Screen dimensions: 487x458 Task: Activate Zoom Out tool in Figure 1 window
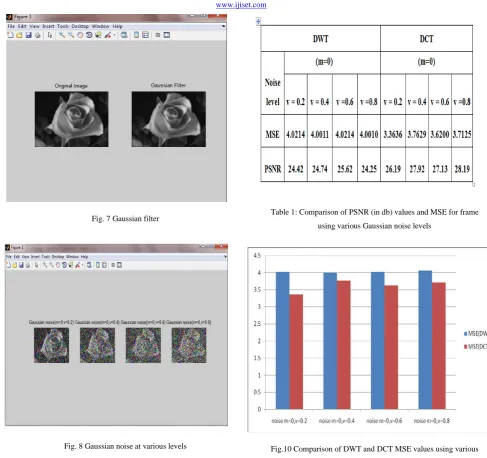pos(51,265)
